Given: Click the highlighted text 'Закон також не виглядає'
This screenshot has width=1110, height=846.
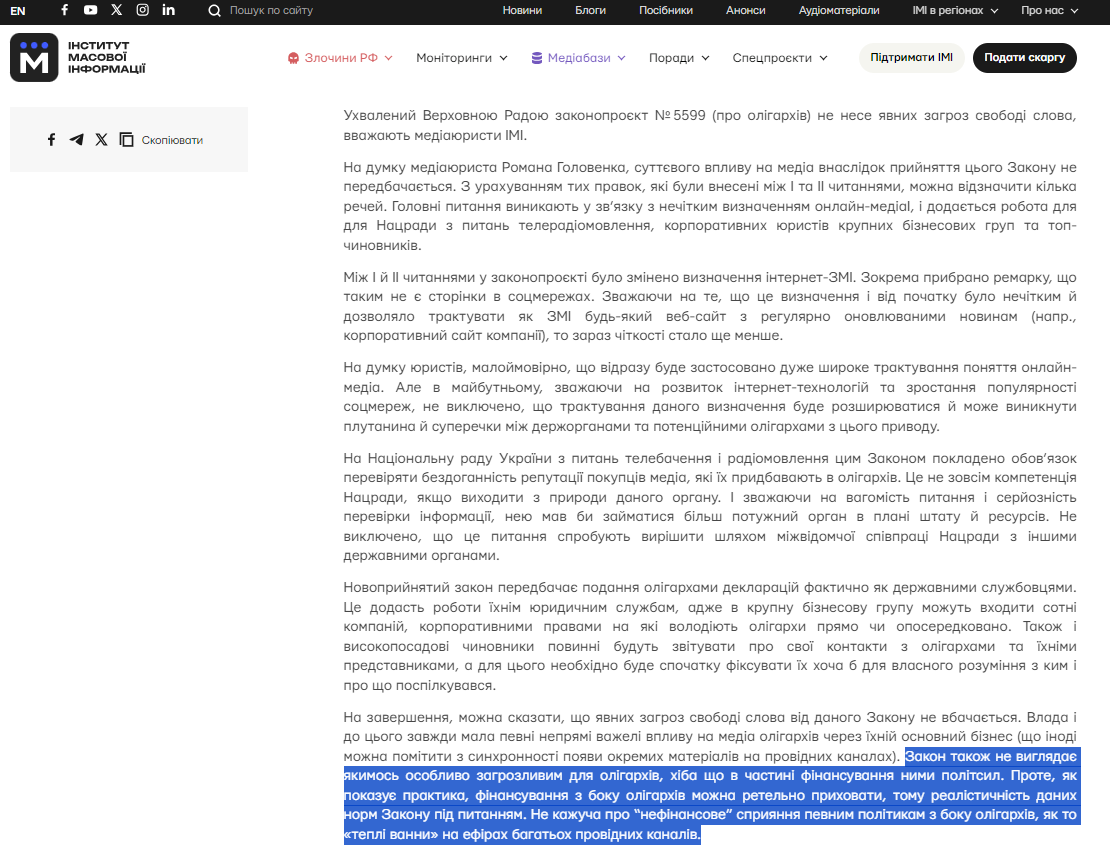Looking at the screenshot, I should 990,756.
